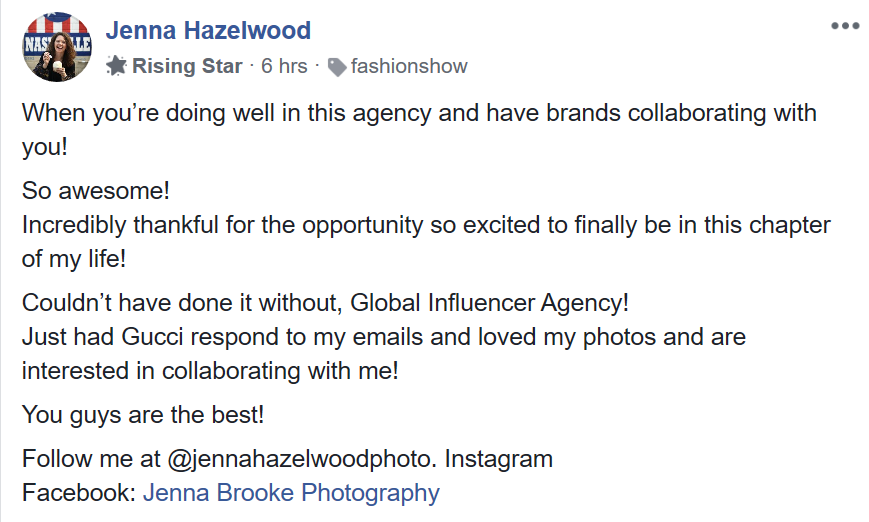
Task: Click the word "Instagram" after the handle
Action: point(498,460)
